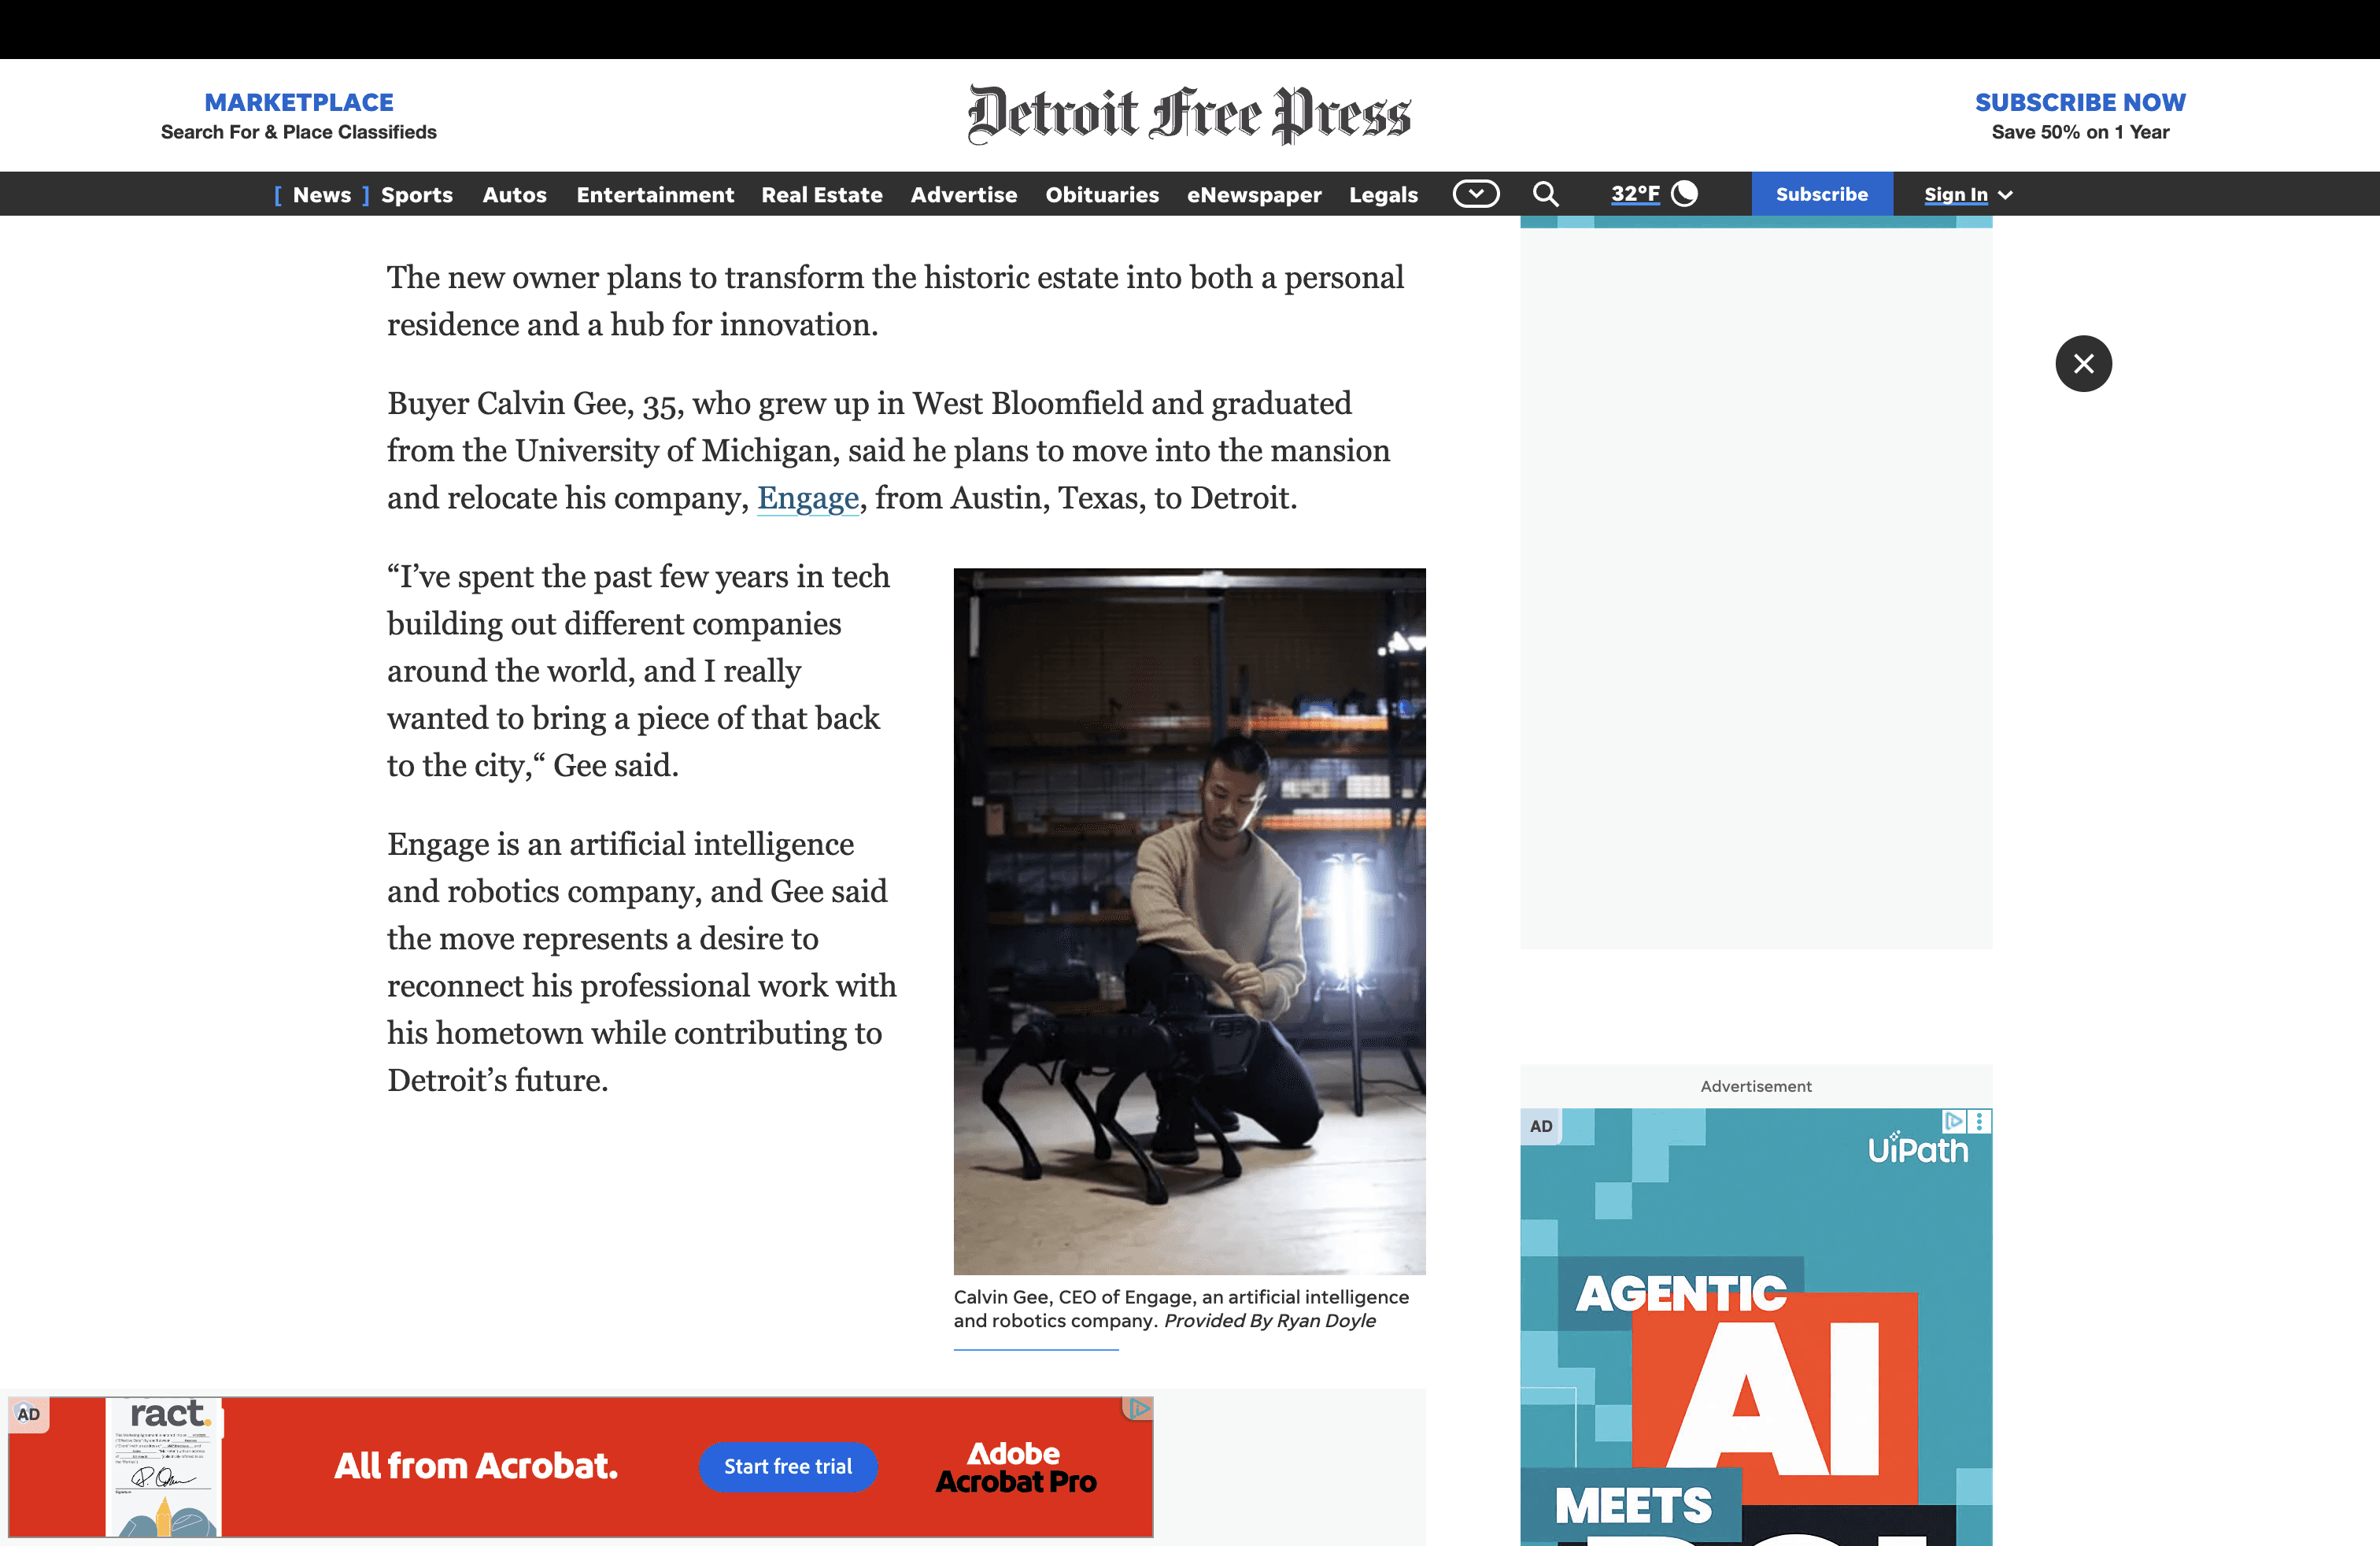Open the search magnifier icon
Viewport: 2380px width, 1546px height.
tap(1545, 194)
